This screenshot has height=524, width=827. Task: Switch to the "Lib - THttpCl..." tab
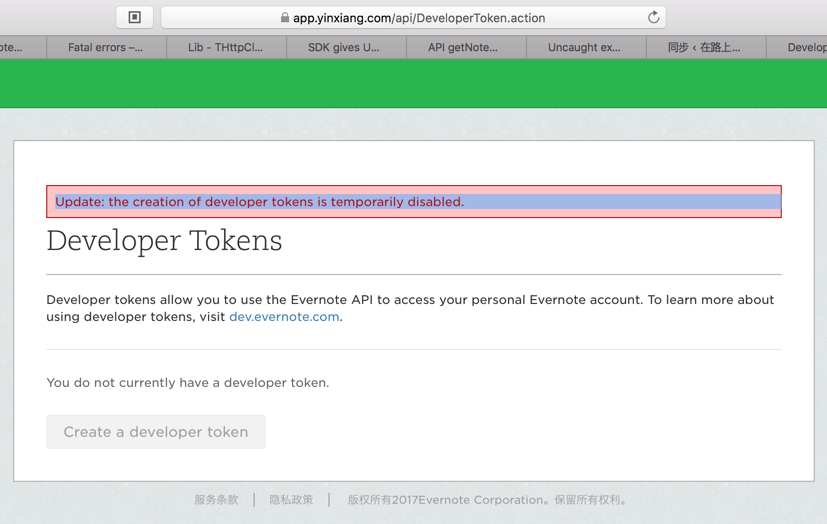point(226,47)
